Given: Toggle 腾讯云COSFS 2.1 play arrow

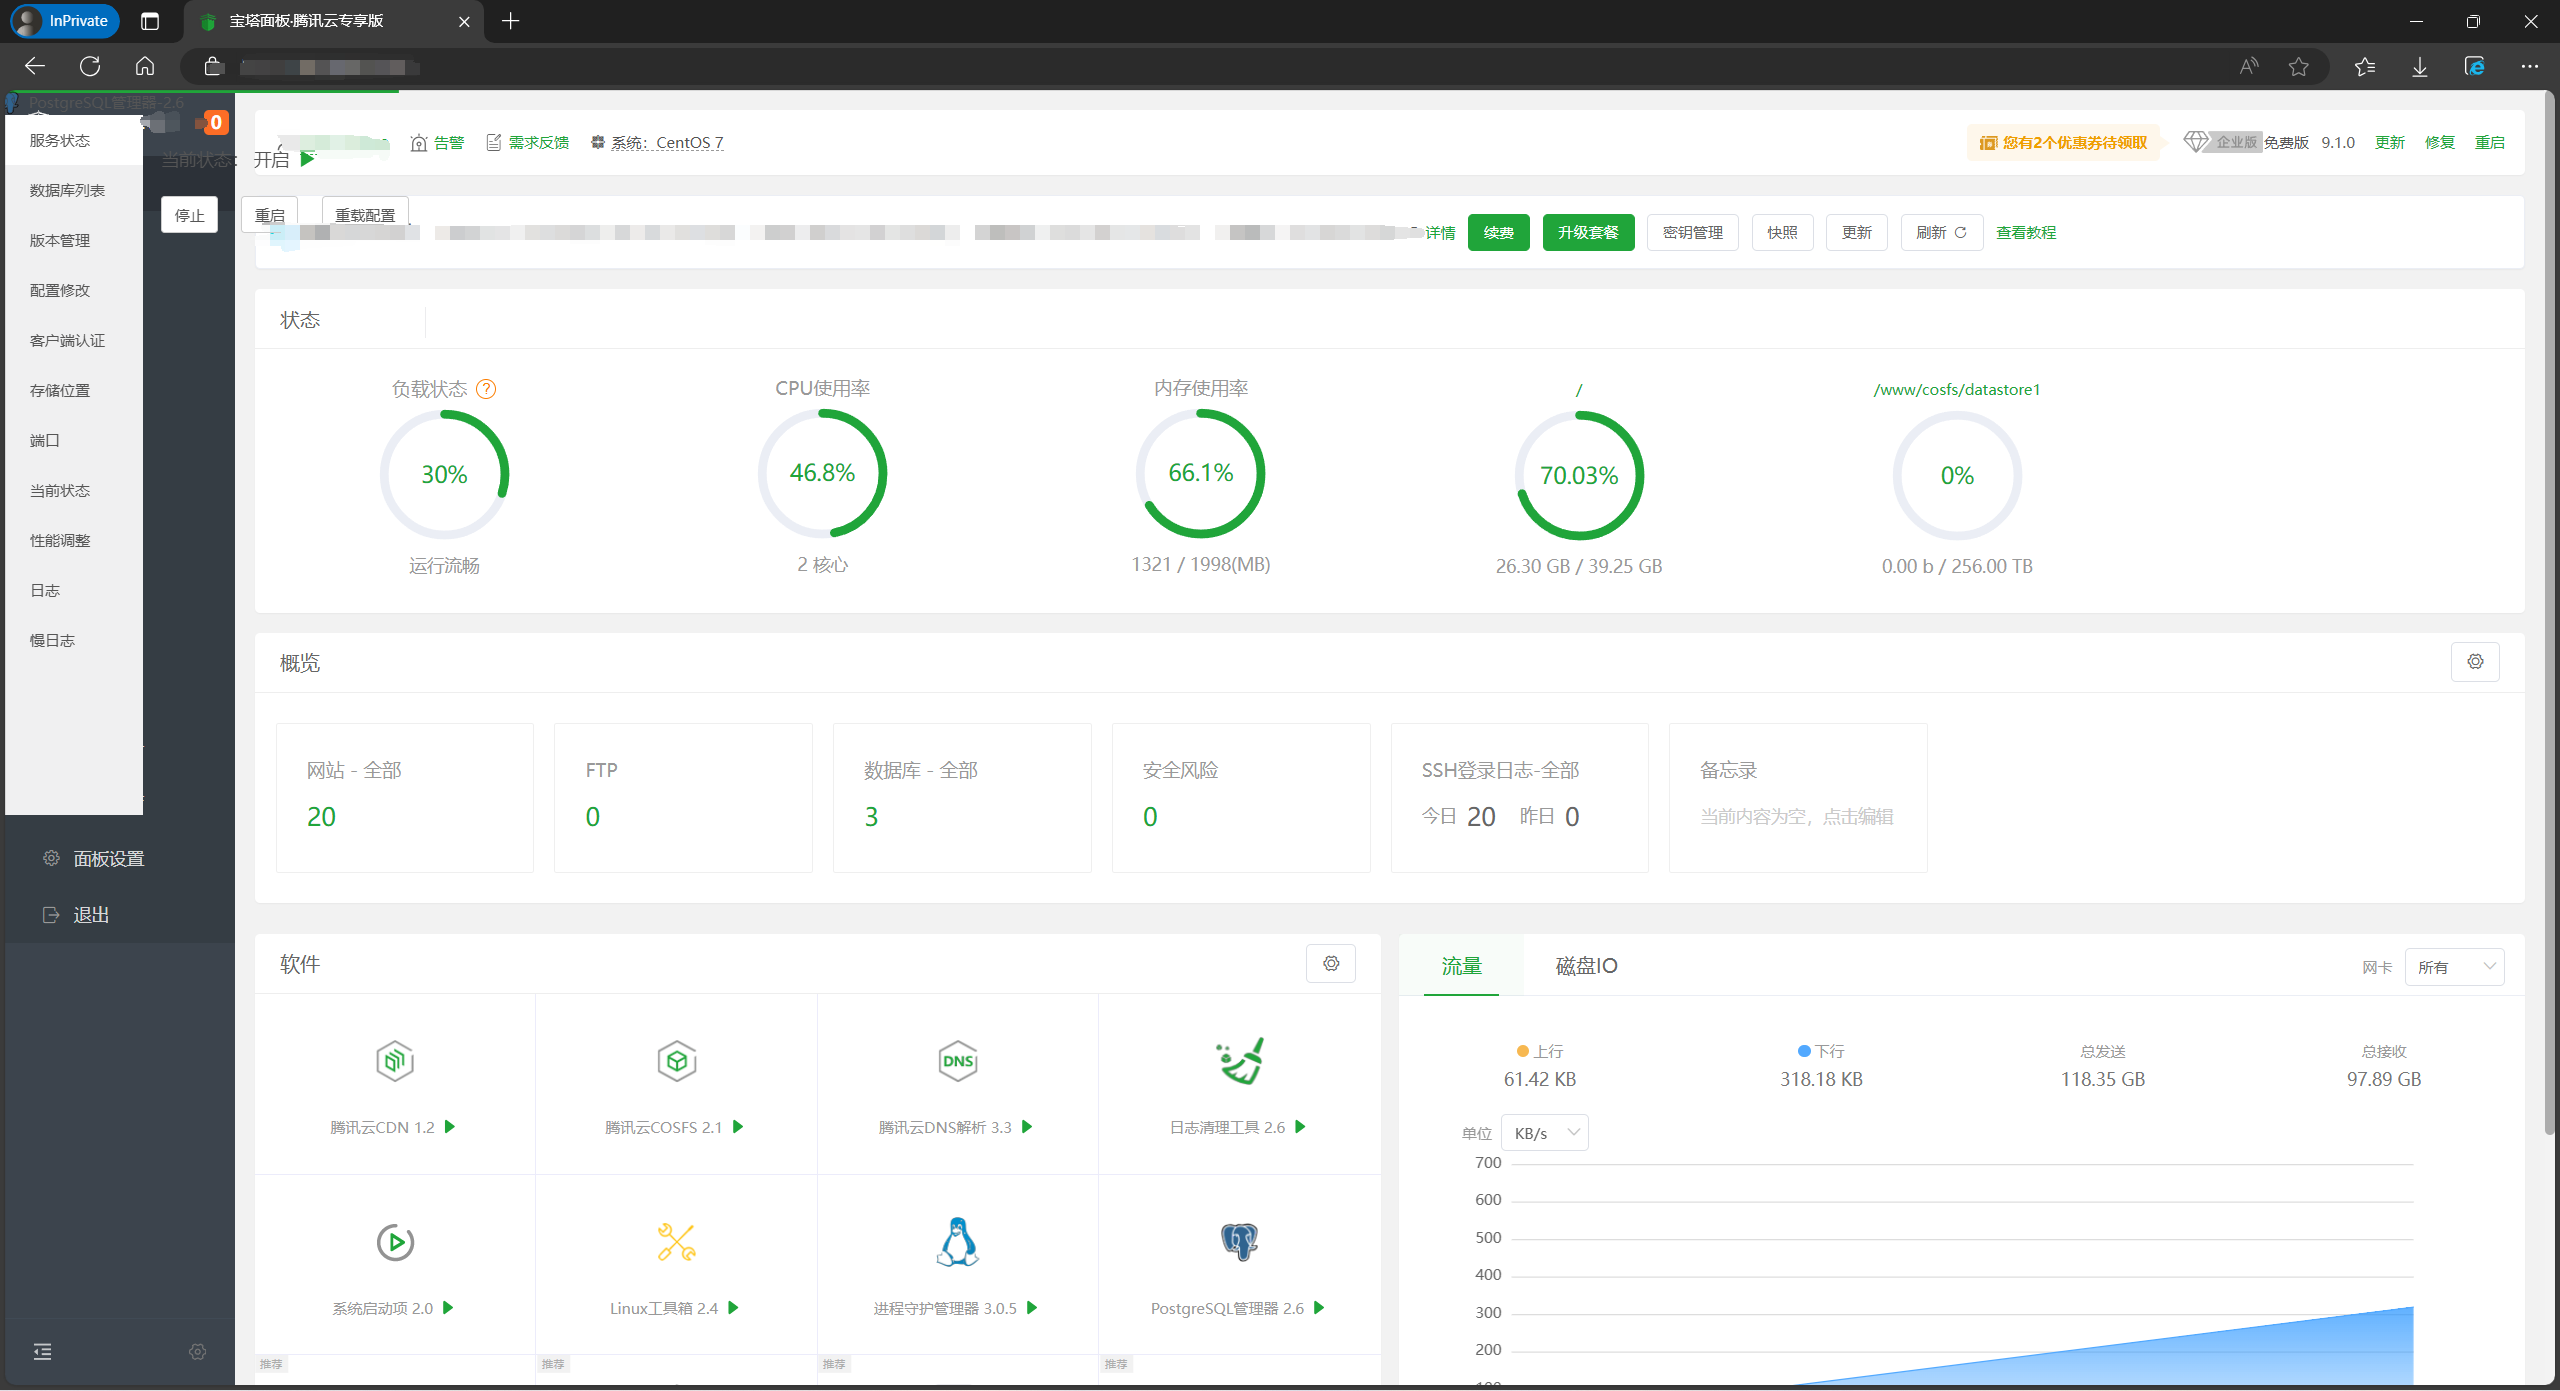Looking at the screenshot, I should 738,1127.
